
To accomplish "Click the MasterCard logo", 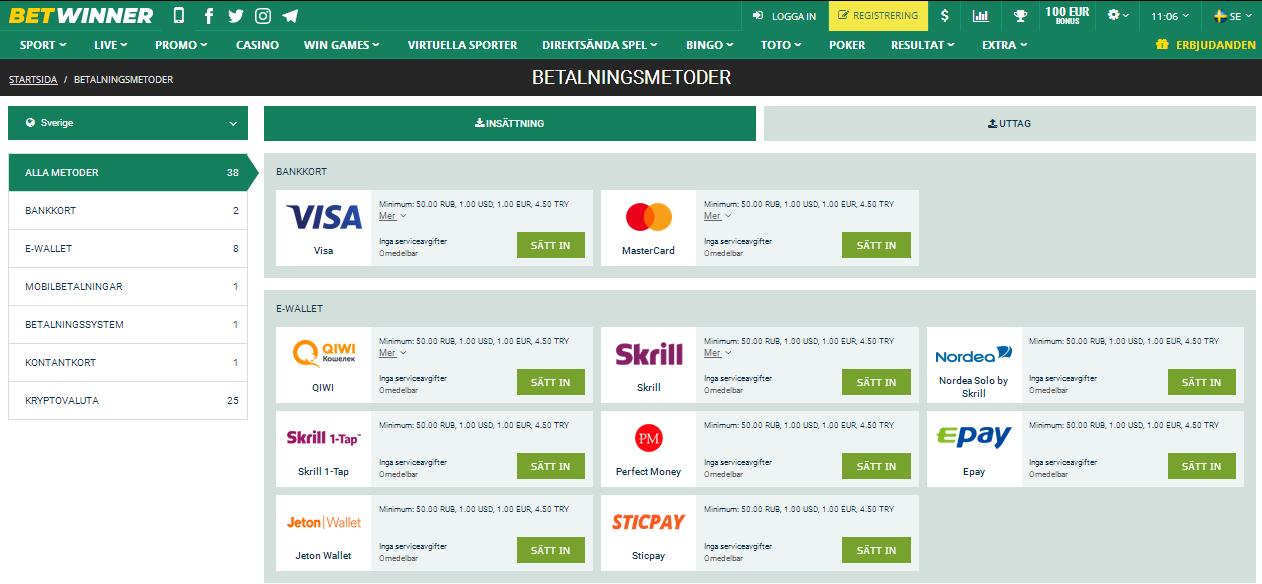I will pos(648,216).
